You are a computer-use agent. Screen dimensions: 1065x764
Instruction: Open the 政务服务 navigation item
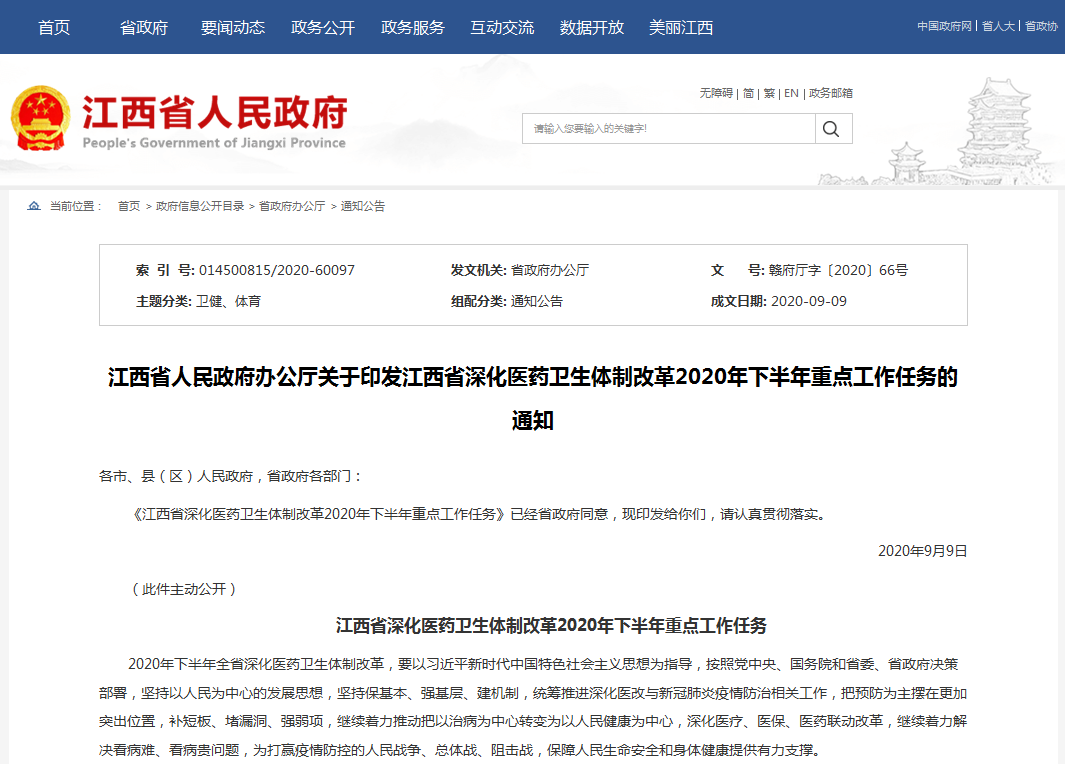(412, 28)
